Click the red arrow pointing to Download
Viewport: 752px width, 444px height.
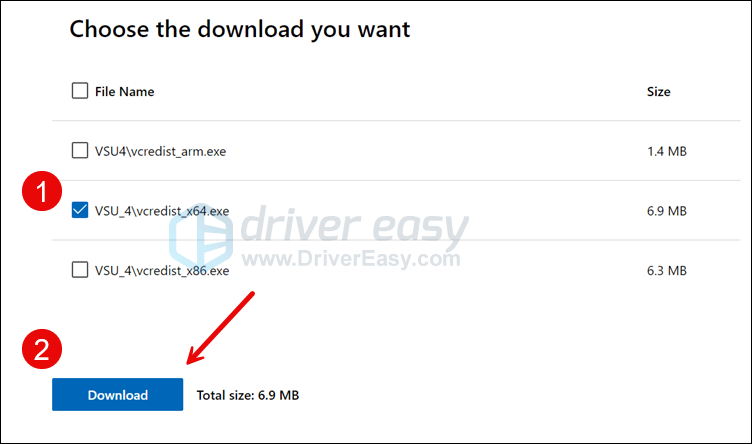point(220,328)
